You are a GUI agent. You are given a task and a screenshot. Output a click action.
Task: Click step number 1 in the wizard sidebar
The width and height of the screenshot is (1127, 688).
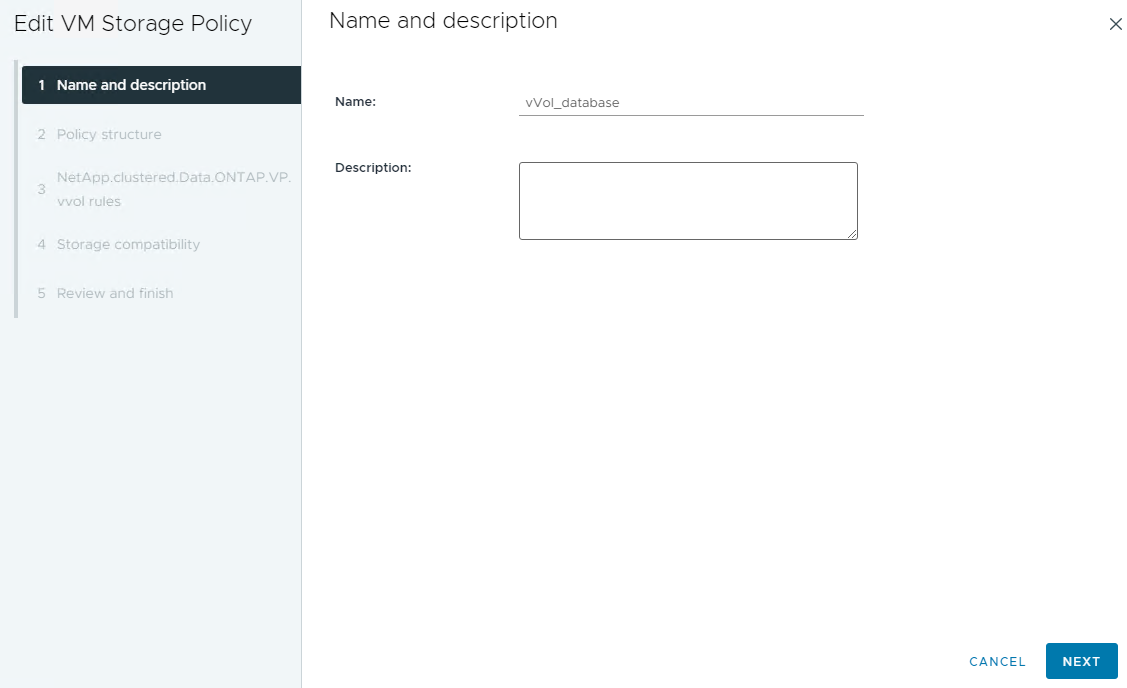click(41, 85)
